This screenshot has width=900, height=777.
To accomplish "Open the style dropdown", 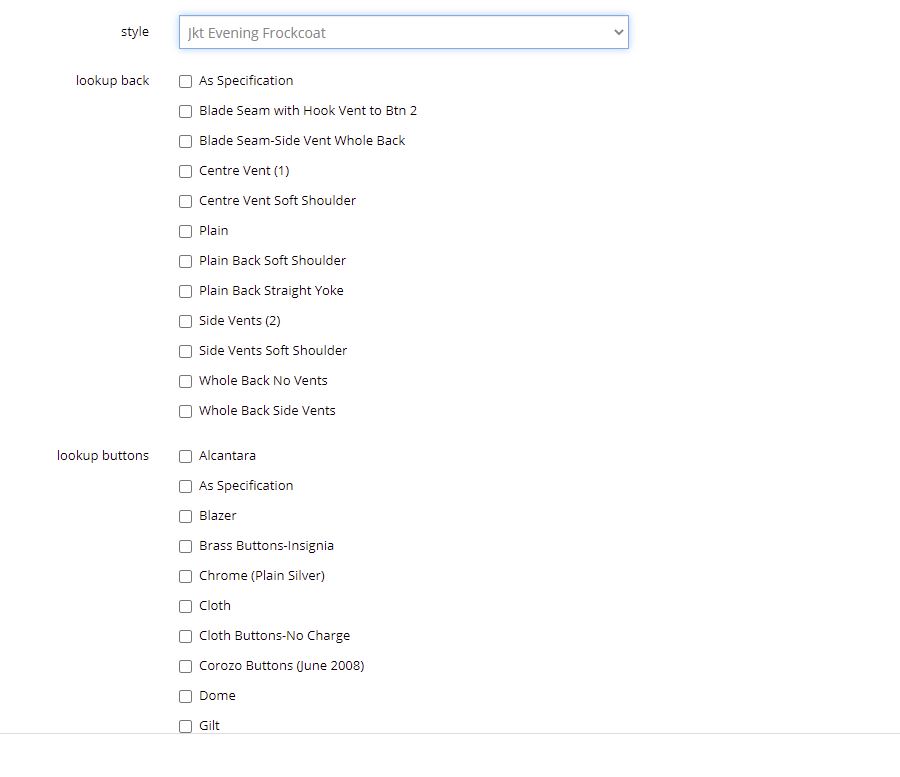I will pos(403,32).
